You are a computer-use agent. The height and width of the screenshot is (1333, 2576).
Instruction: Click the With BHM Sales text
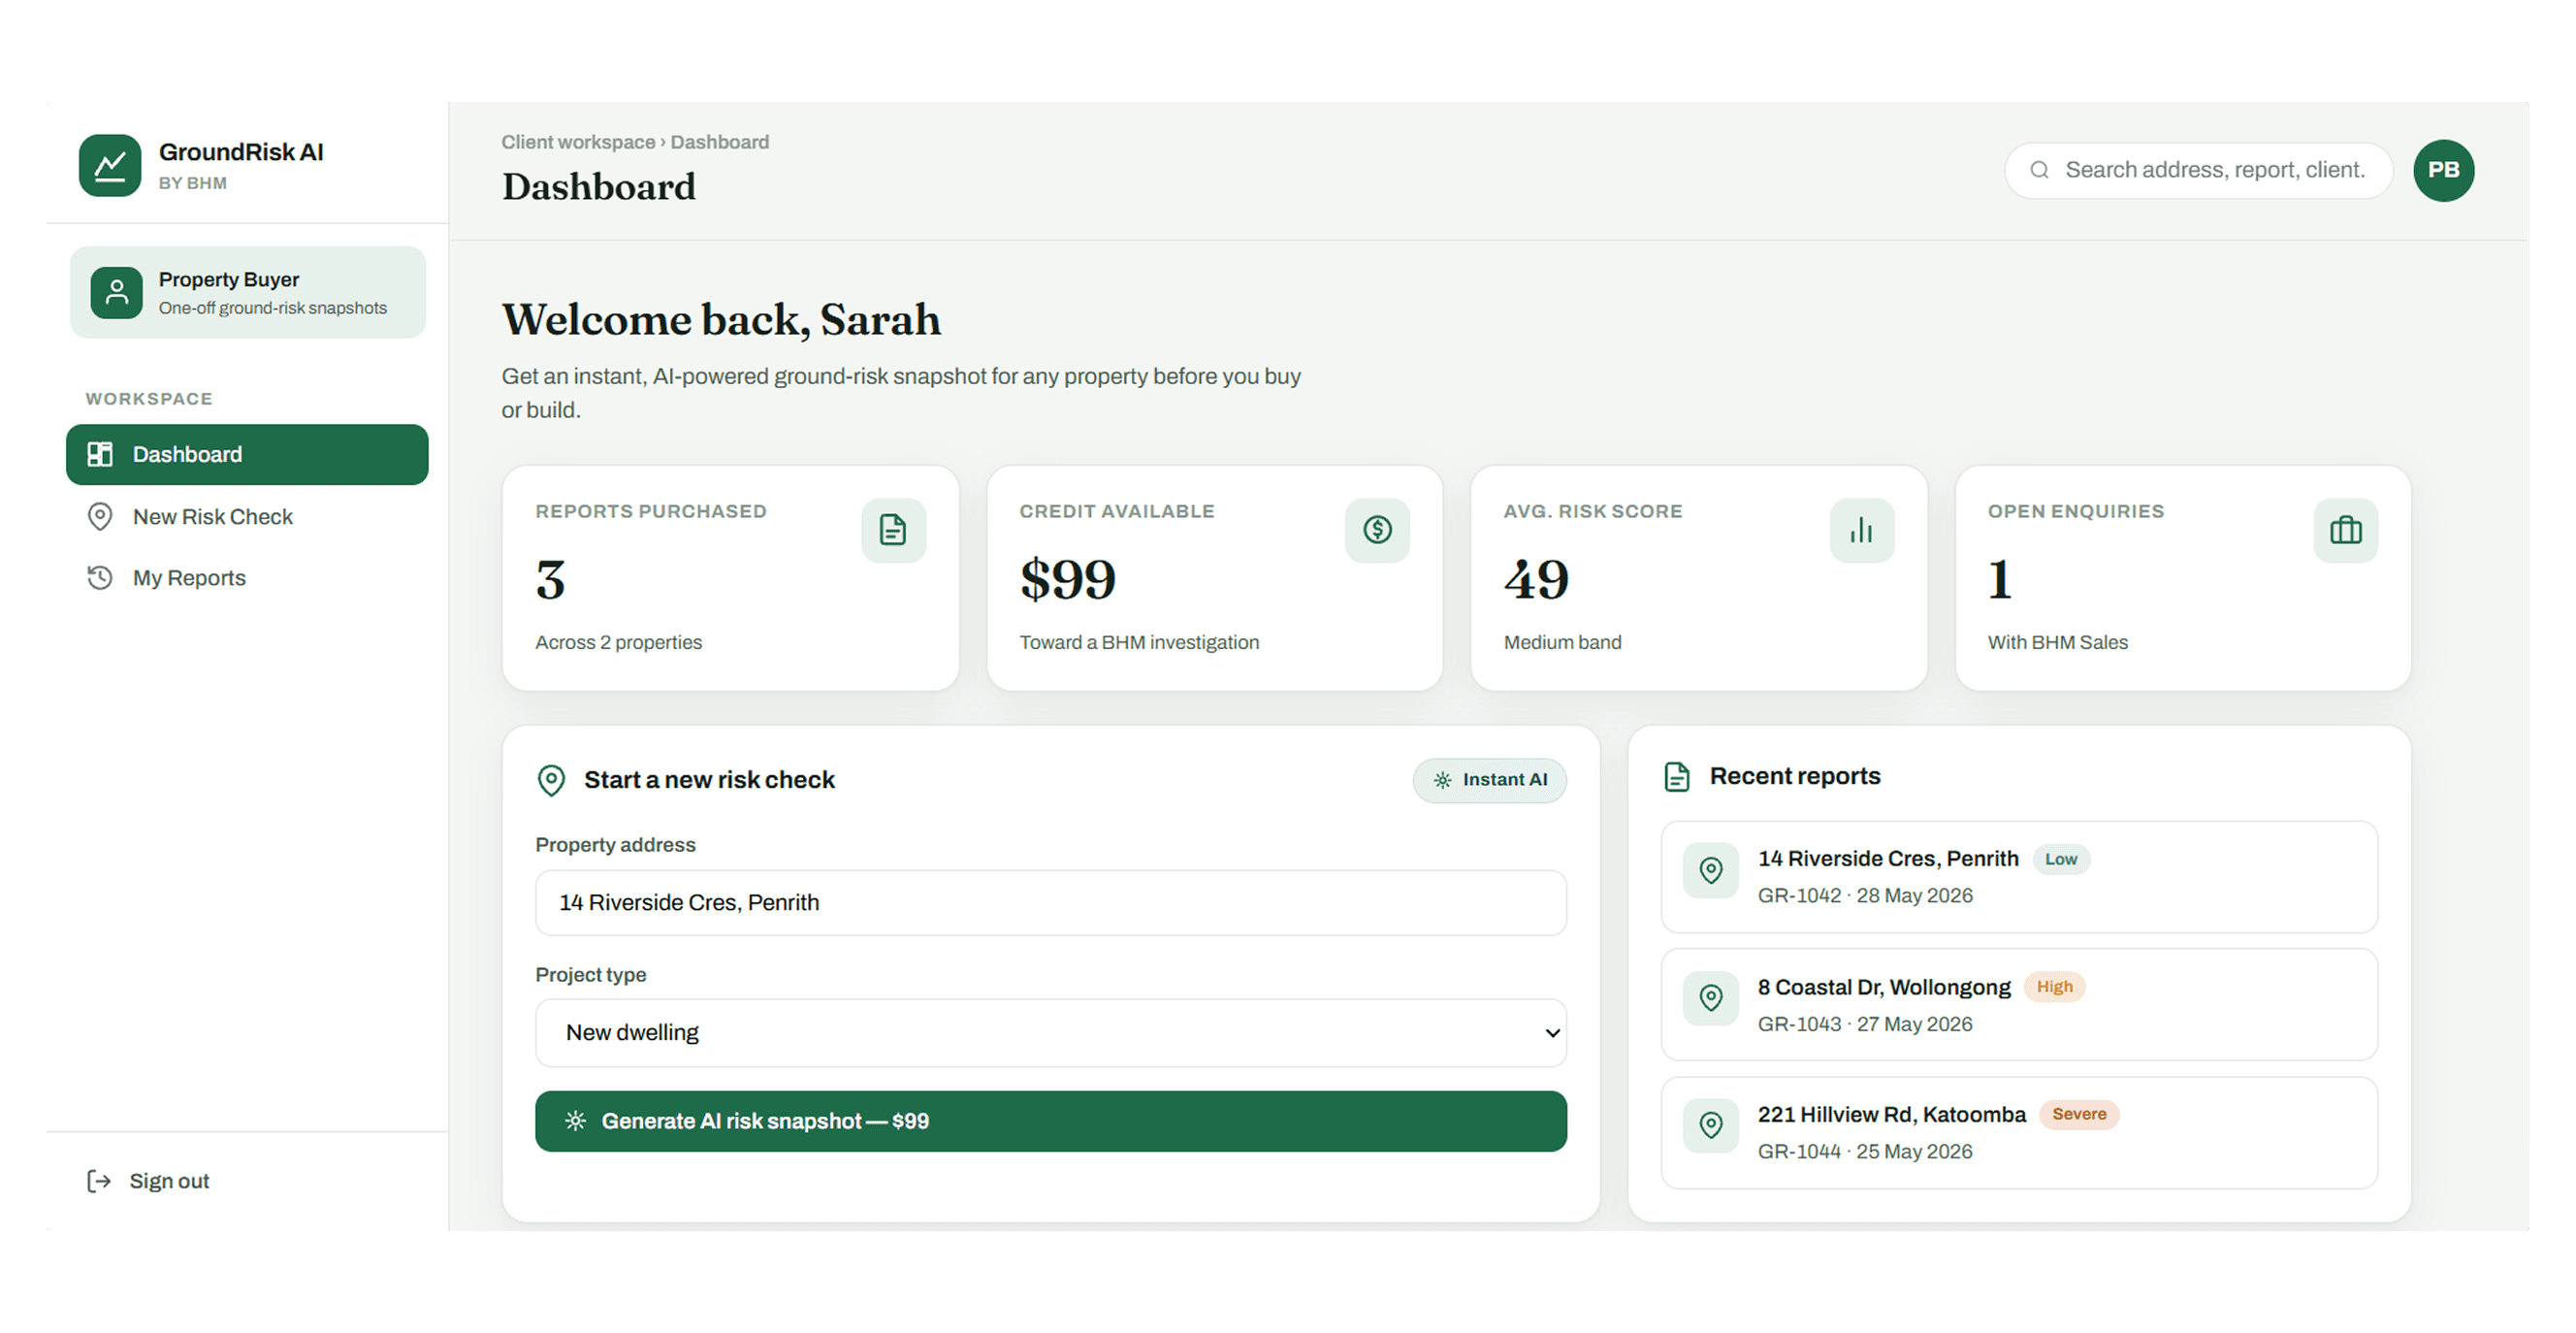tap(2057, 642)
